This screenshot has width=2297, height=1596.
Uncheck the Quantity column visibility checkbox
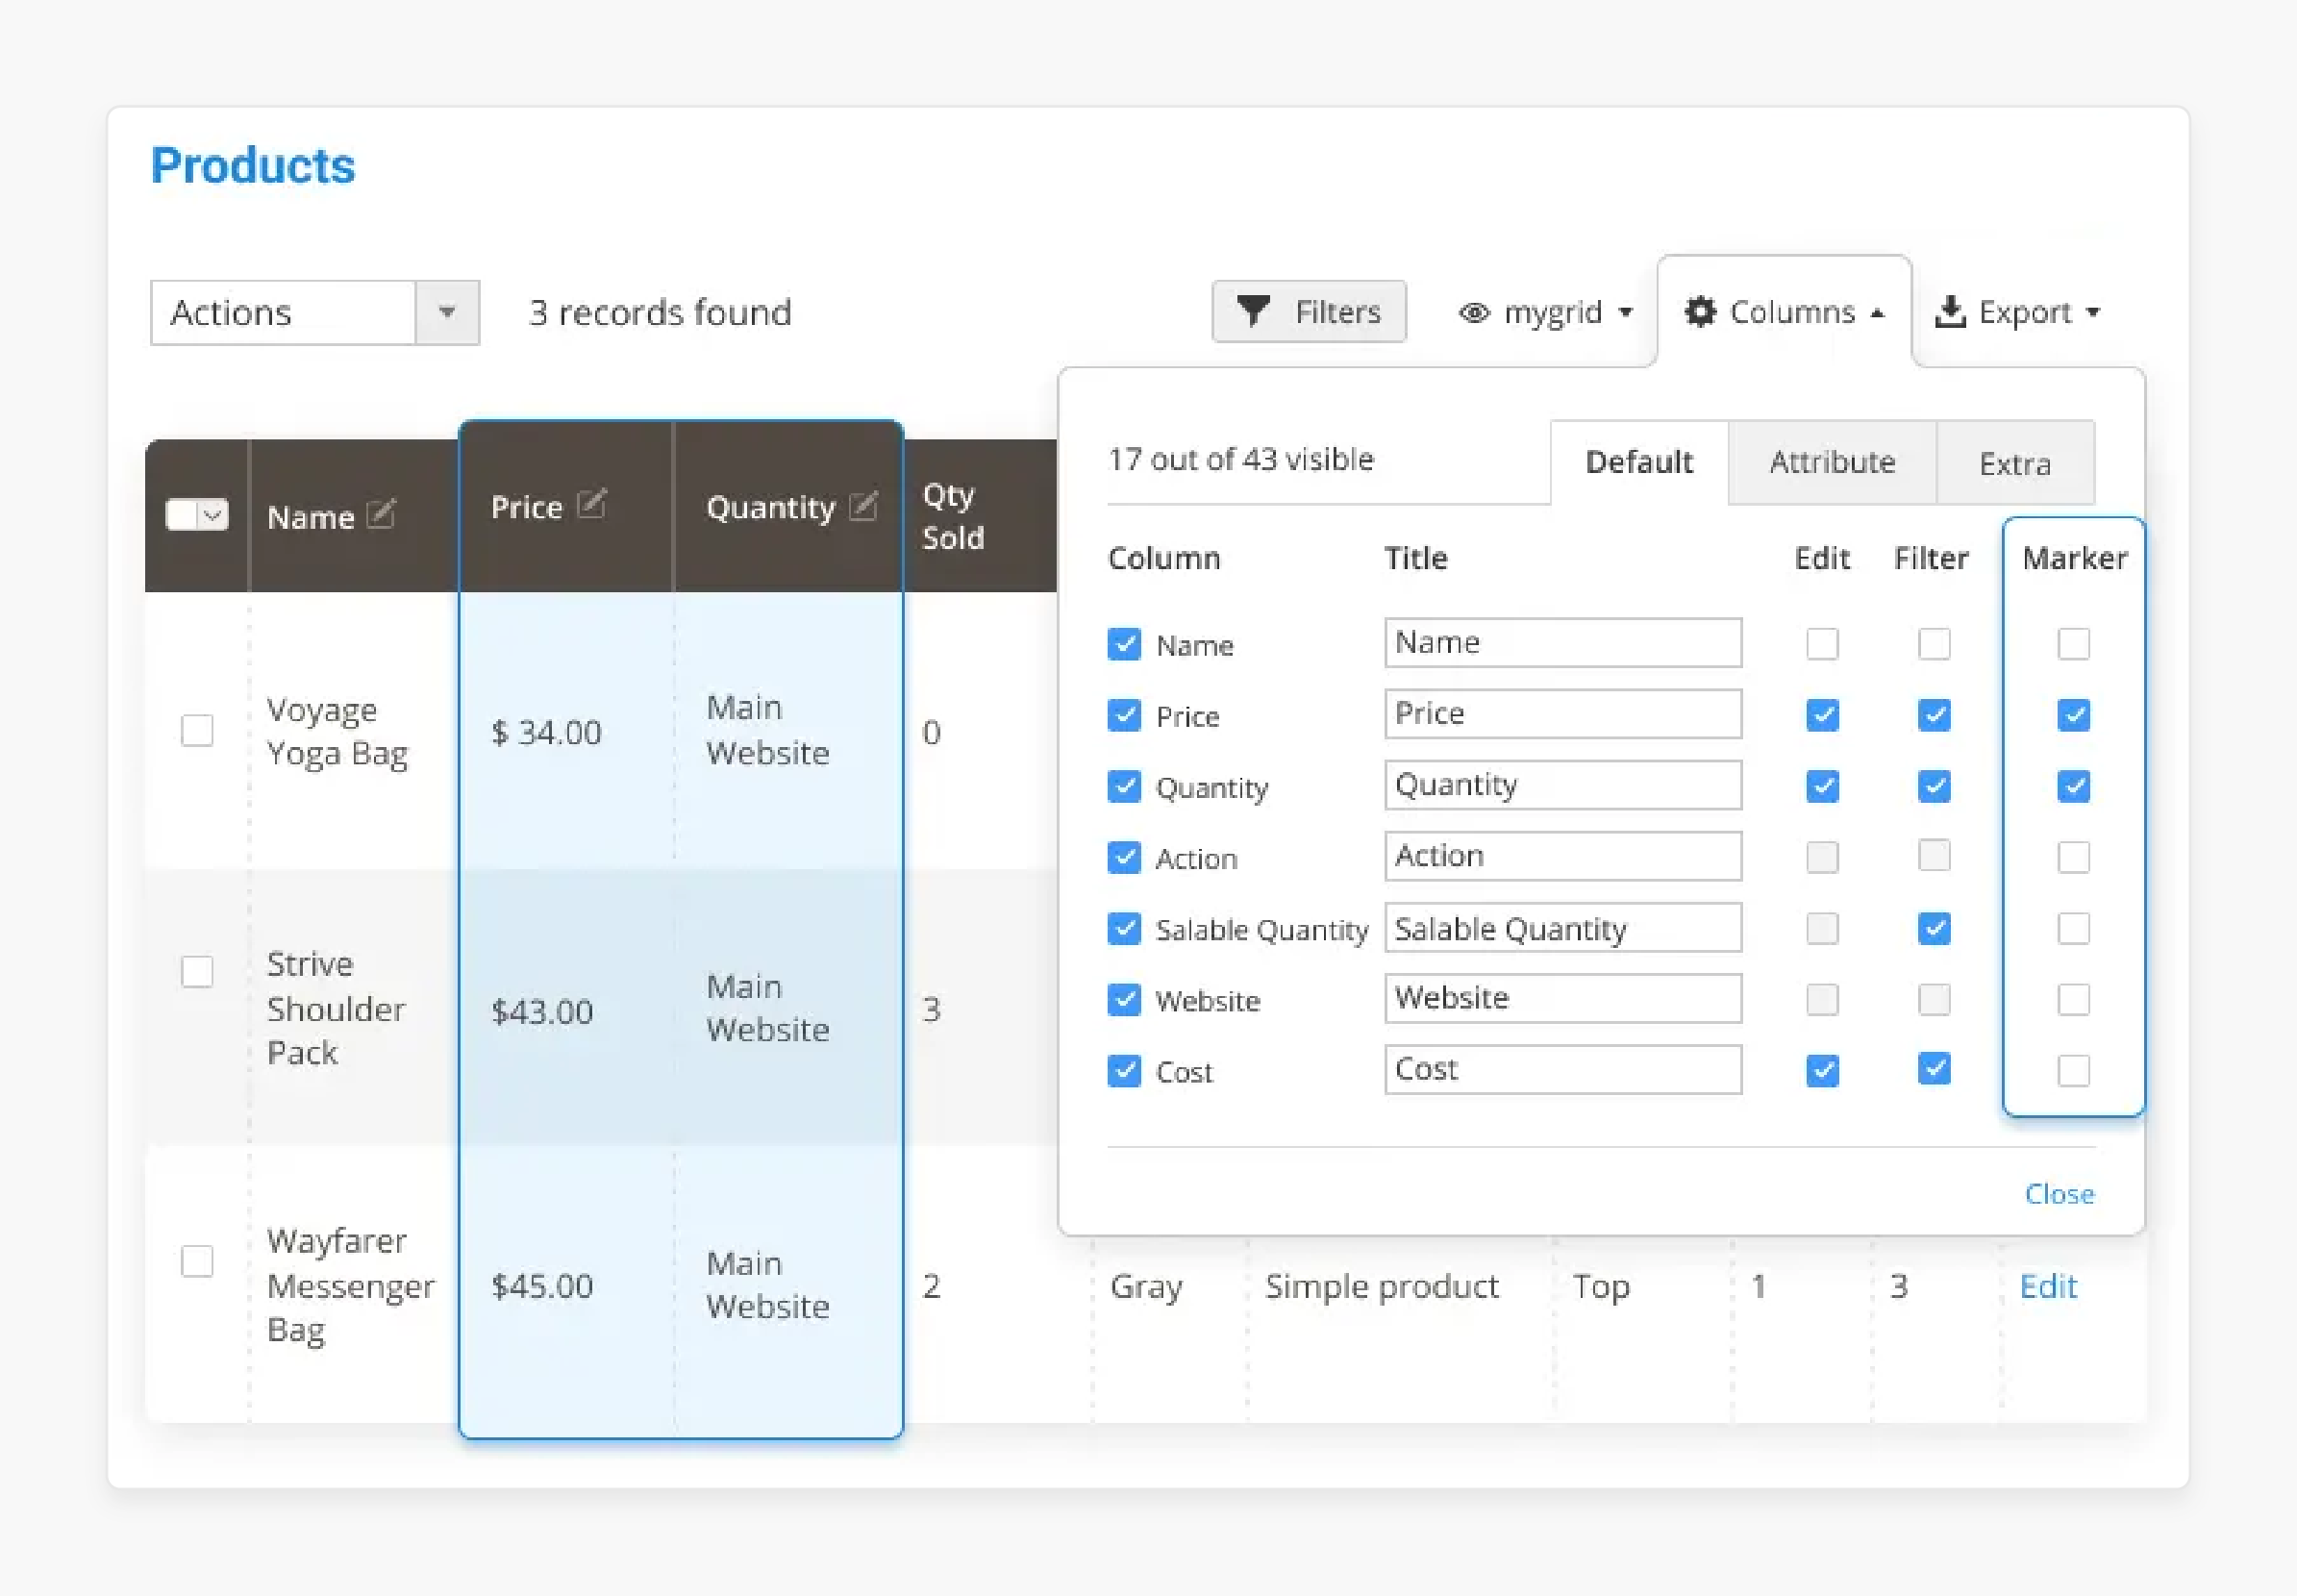(x=1124, y=786)
